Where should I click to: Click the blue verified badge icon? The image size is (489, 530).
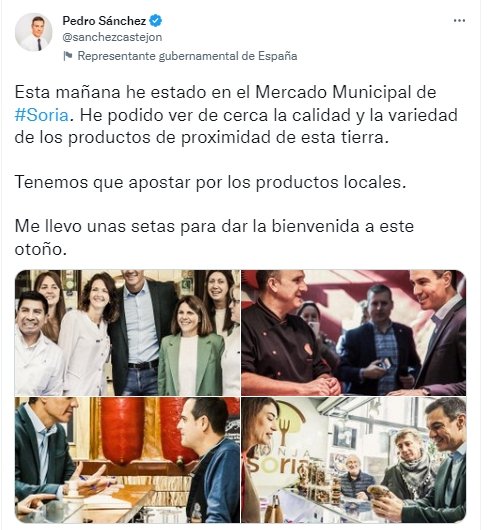155,21
